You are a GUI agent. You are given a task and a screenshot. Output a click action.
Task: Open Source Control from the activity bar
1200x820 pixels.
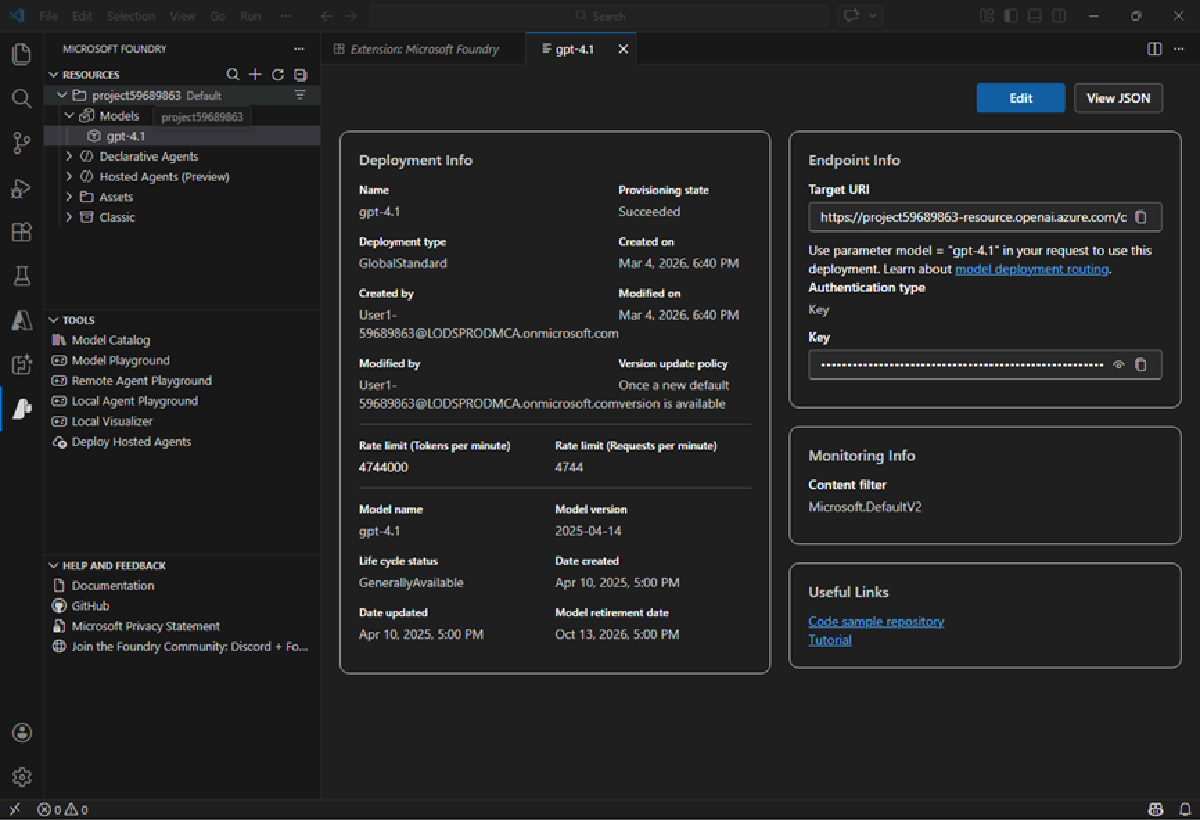[21, 143]
